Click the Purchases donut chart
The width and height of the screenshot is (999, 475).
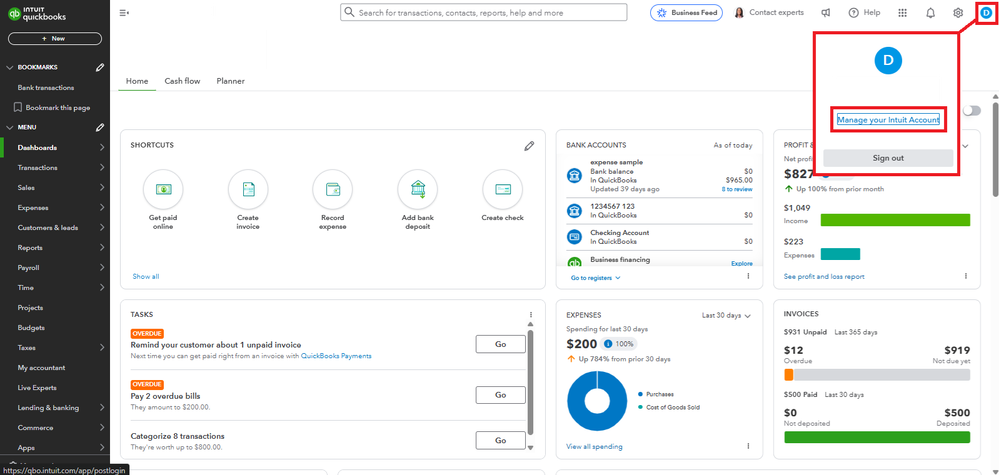597,401
